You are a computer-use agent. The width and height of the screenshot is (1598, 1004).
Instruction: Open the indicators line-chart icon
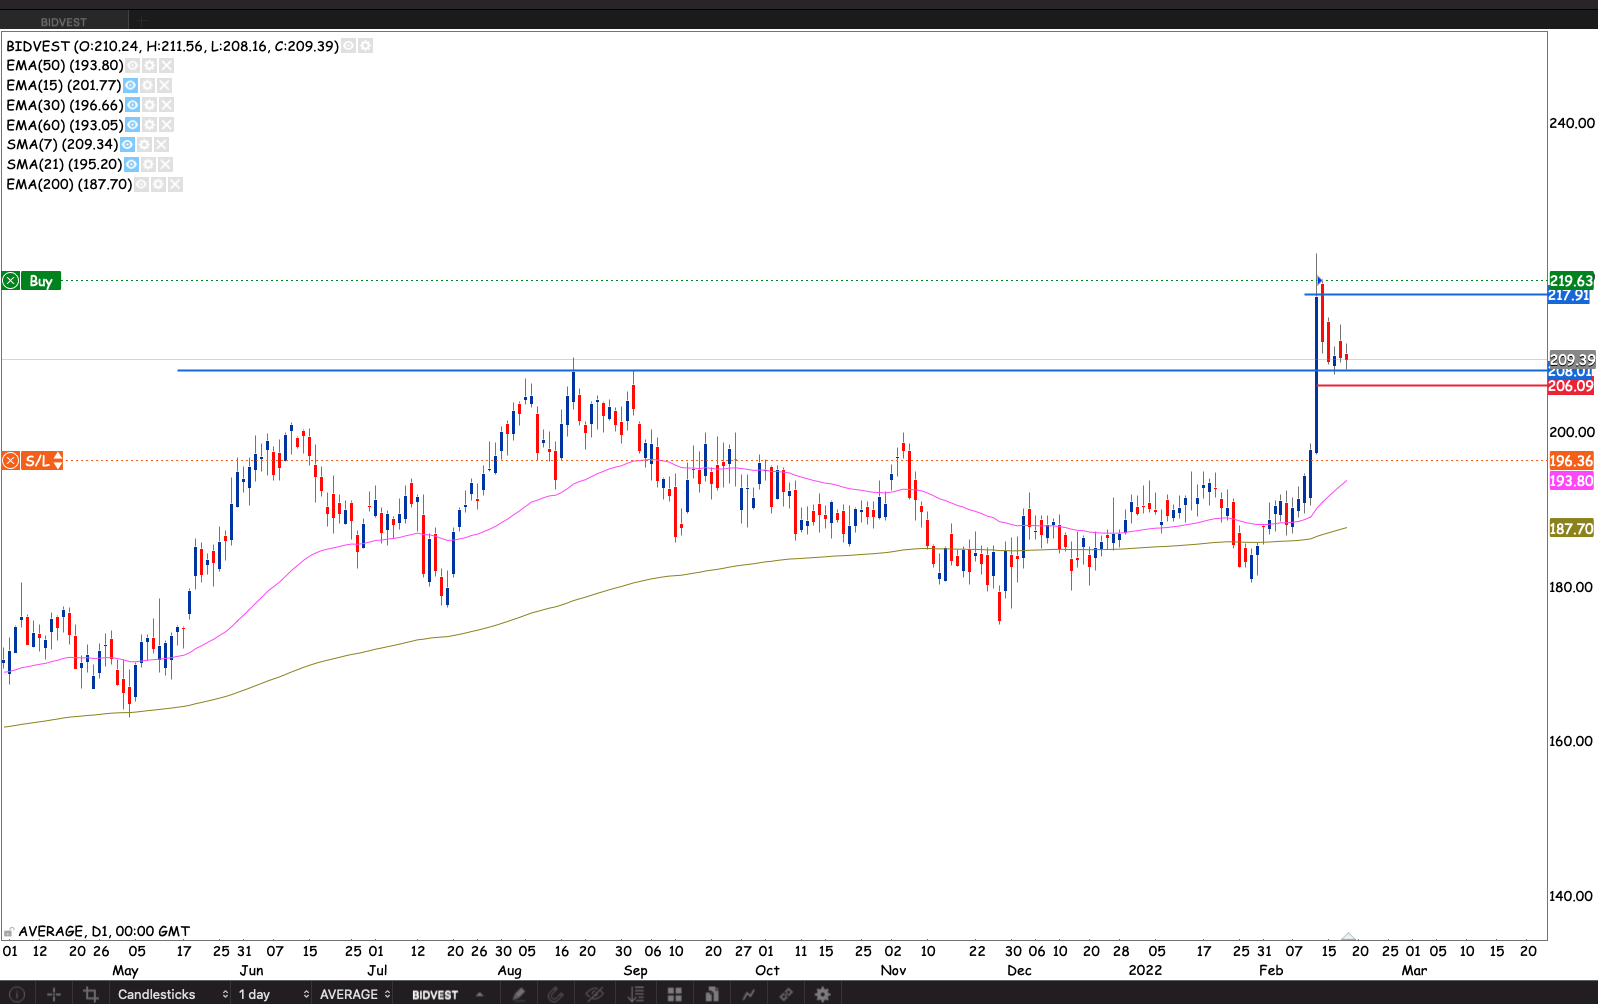(x=748, y=994)
